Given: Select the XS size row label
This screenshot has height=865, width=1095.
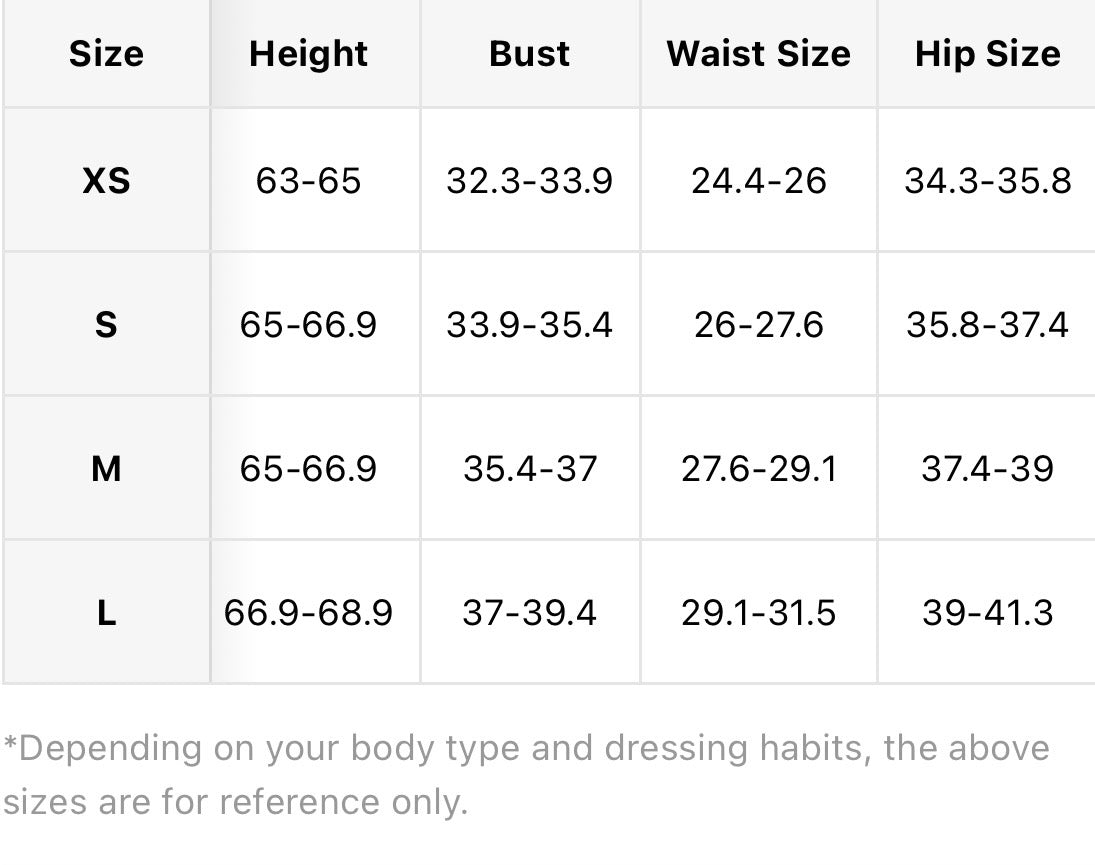Looking at the screenshot, I should [106, 180].
